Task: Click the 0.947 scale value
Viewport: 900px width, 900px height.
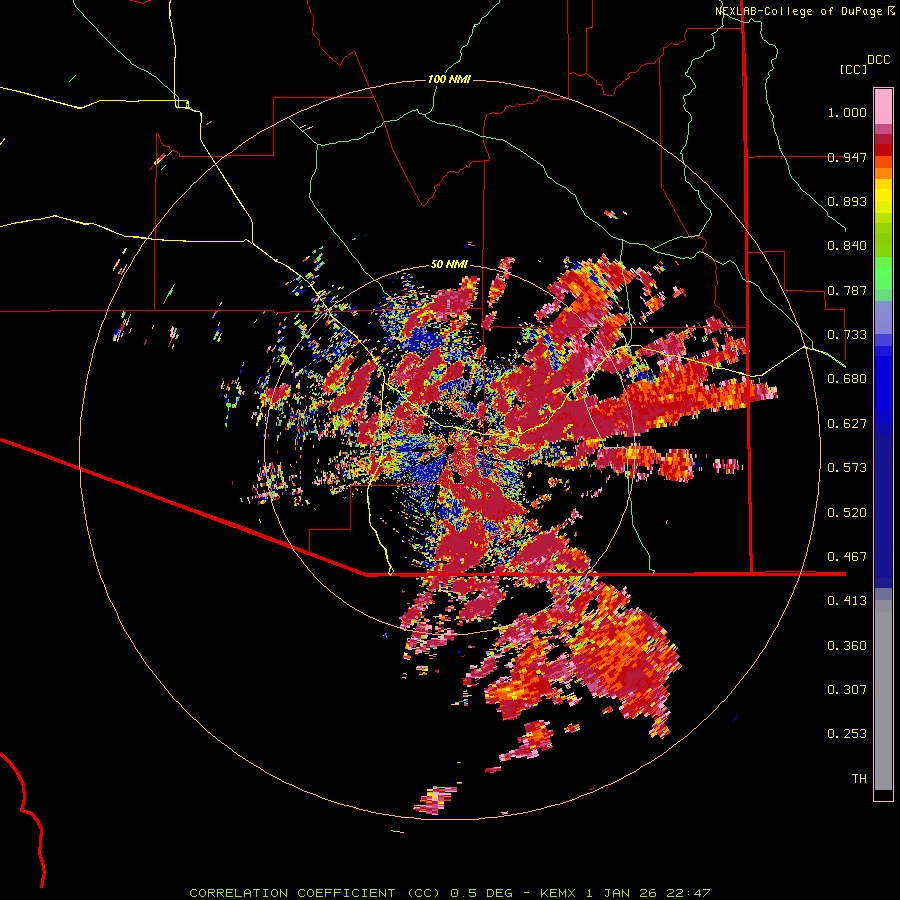Action: [847, 157]
